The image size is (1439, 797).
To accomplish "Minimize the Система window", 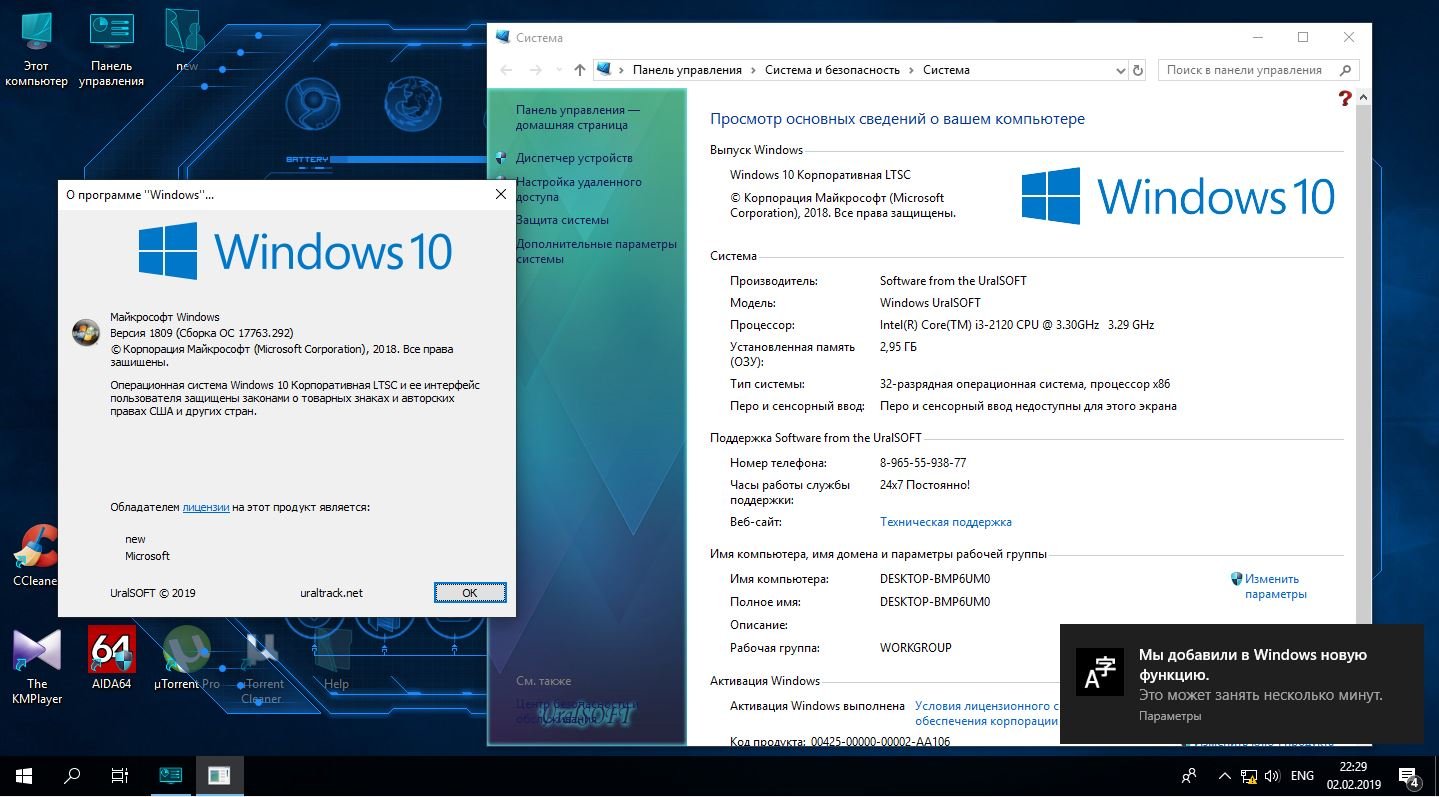I will click(1257, 37).
